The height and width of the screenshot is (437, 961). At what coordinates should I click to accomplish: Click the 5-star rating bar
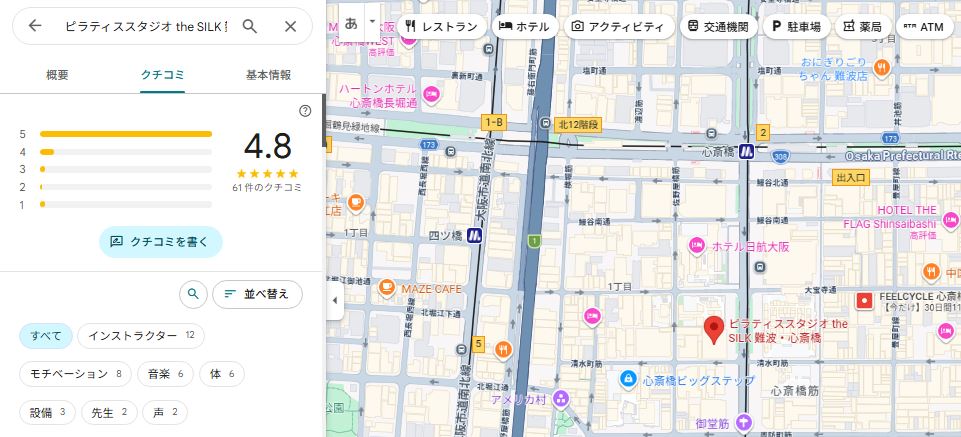coord(126,133)
